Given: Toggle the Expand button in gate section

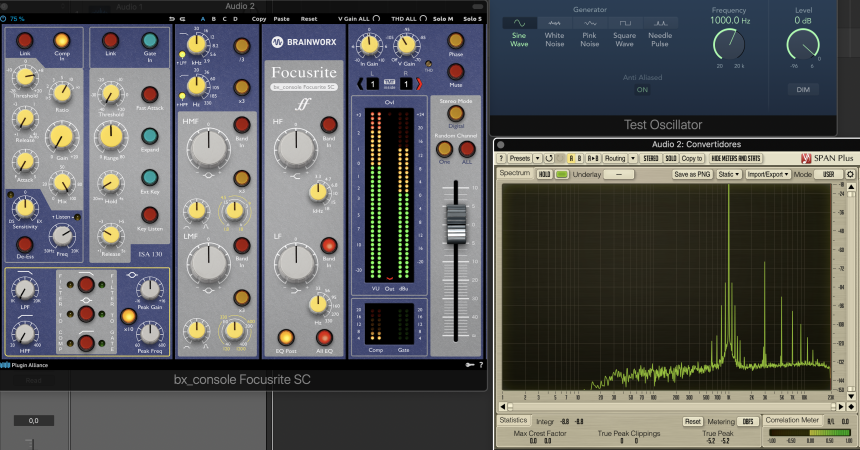Looking at the screenshot, I should pyautogui.click(x=150, y=136).
